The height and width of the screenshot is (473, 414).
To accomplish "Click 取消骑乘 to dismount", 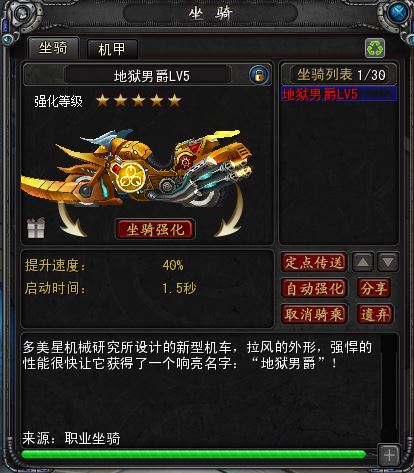I will (x=314, y=314).
